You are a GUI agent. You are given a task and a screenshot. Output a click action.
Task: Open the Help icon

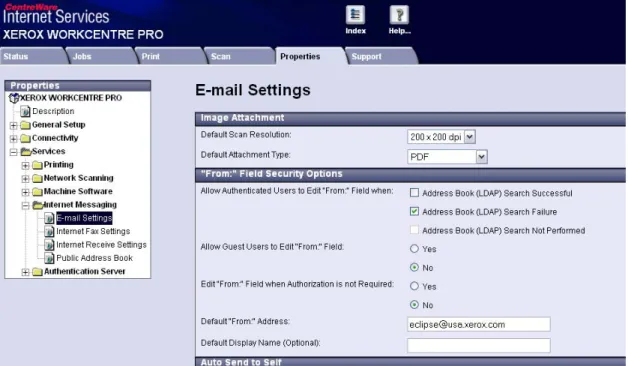pyautogui.click(x=399, y=15)
